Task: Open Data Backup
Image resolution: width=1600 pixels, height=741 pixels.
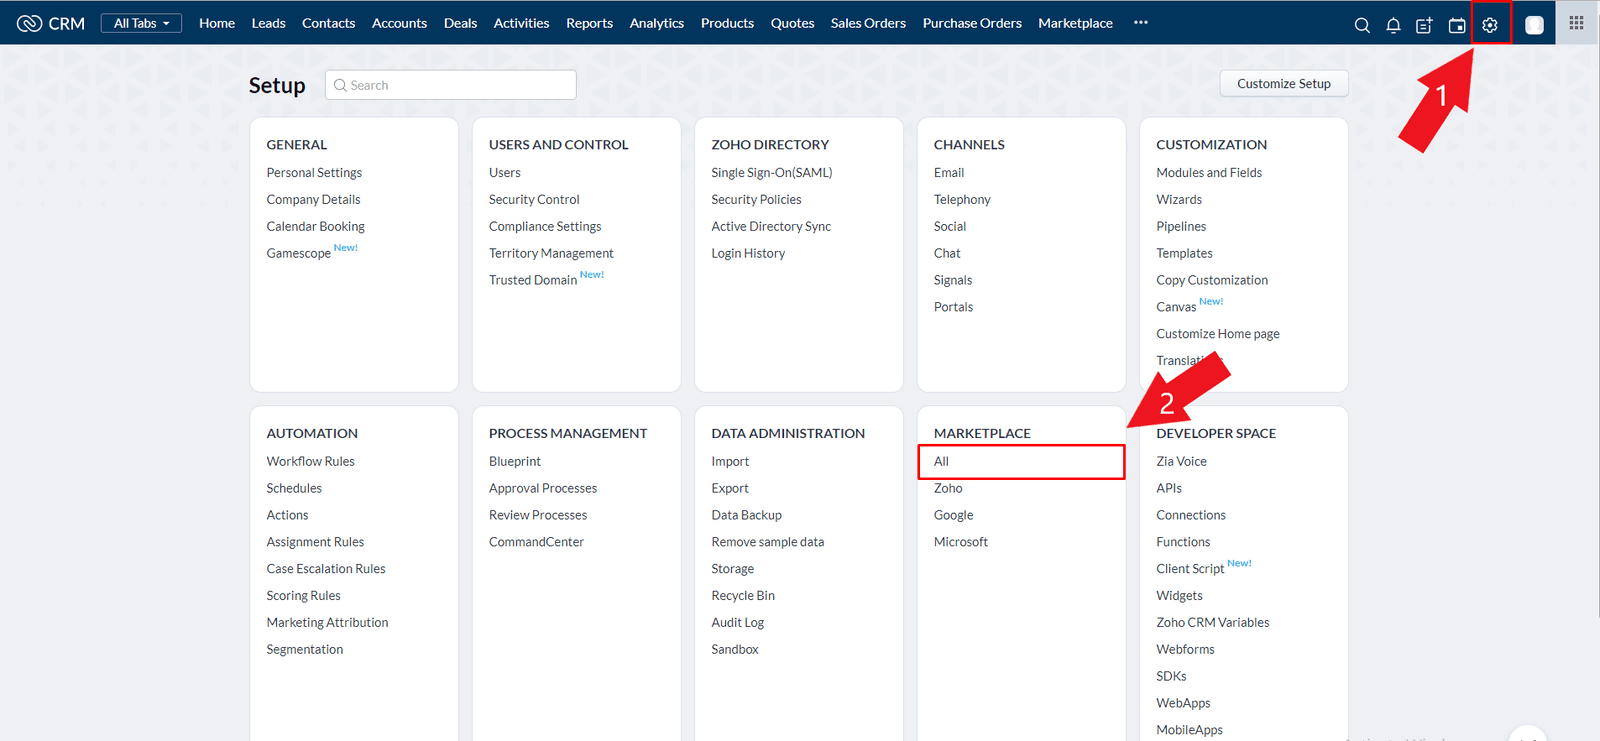Action: (x=746, y=516)
